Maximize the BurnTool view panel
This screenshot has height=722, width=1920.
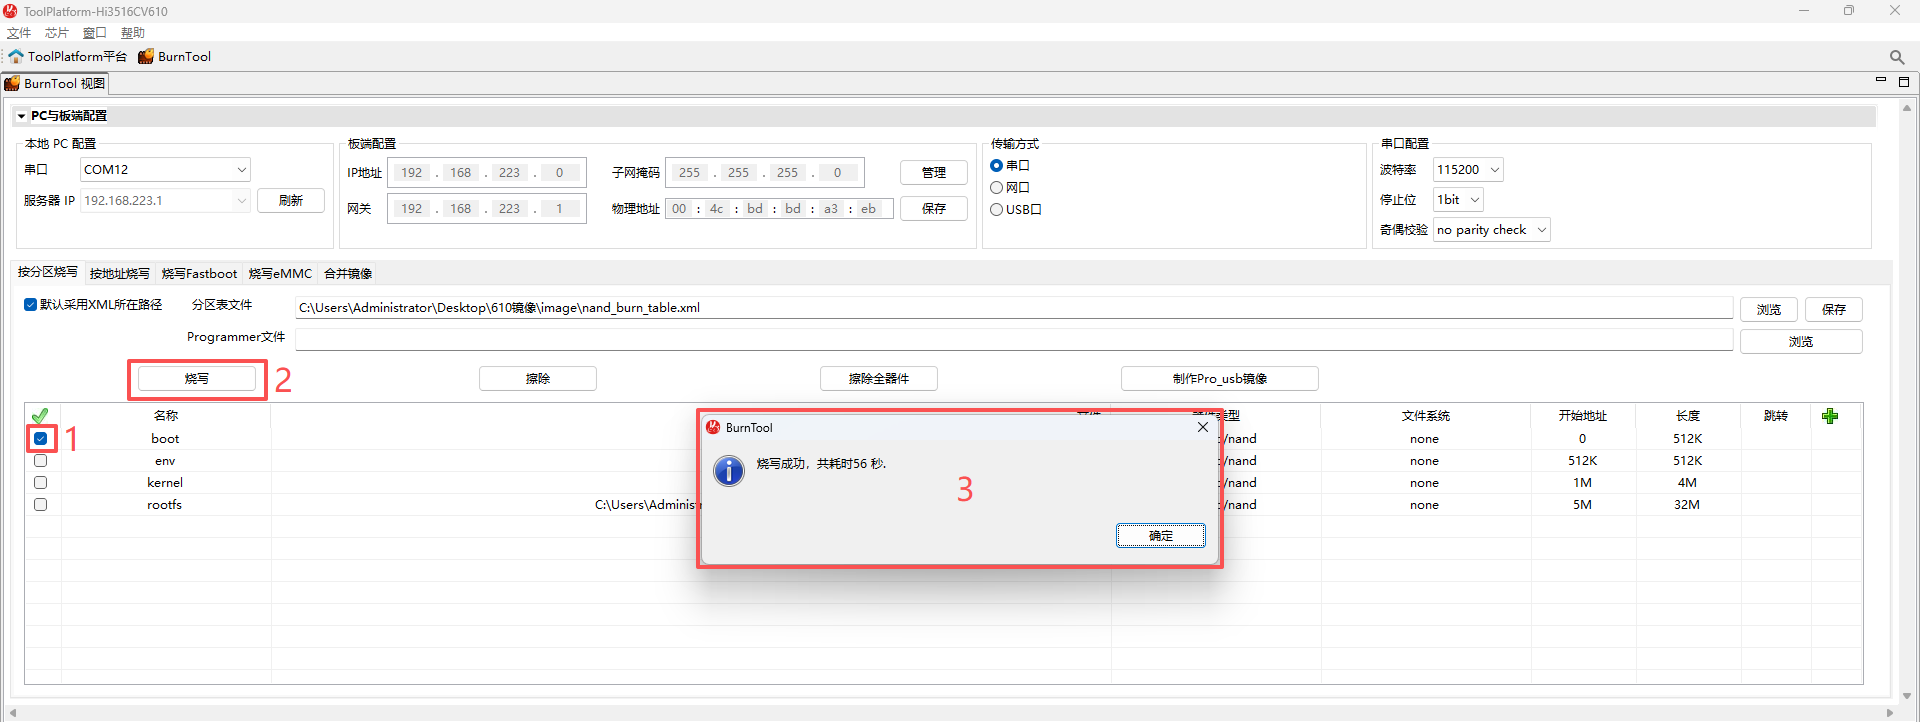tap(1904, 82)
